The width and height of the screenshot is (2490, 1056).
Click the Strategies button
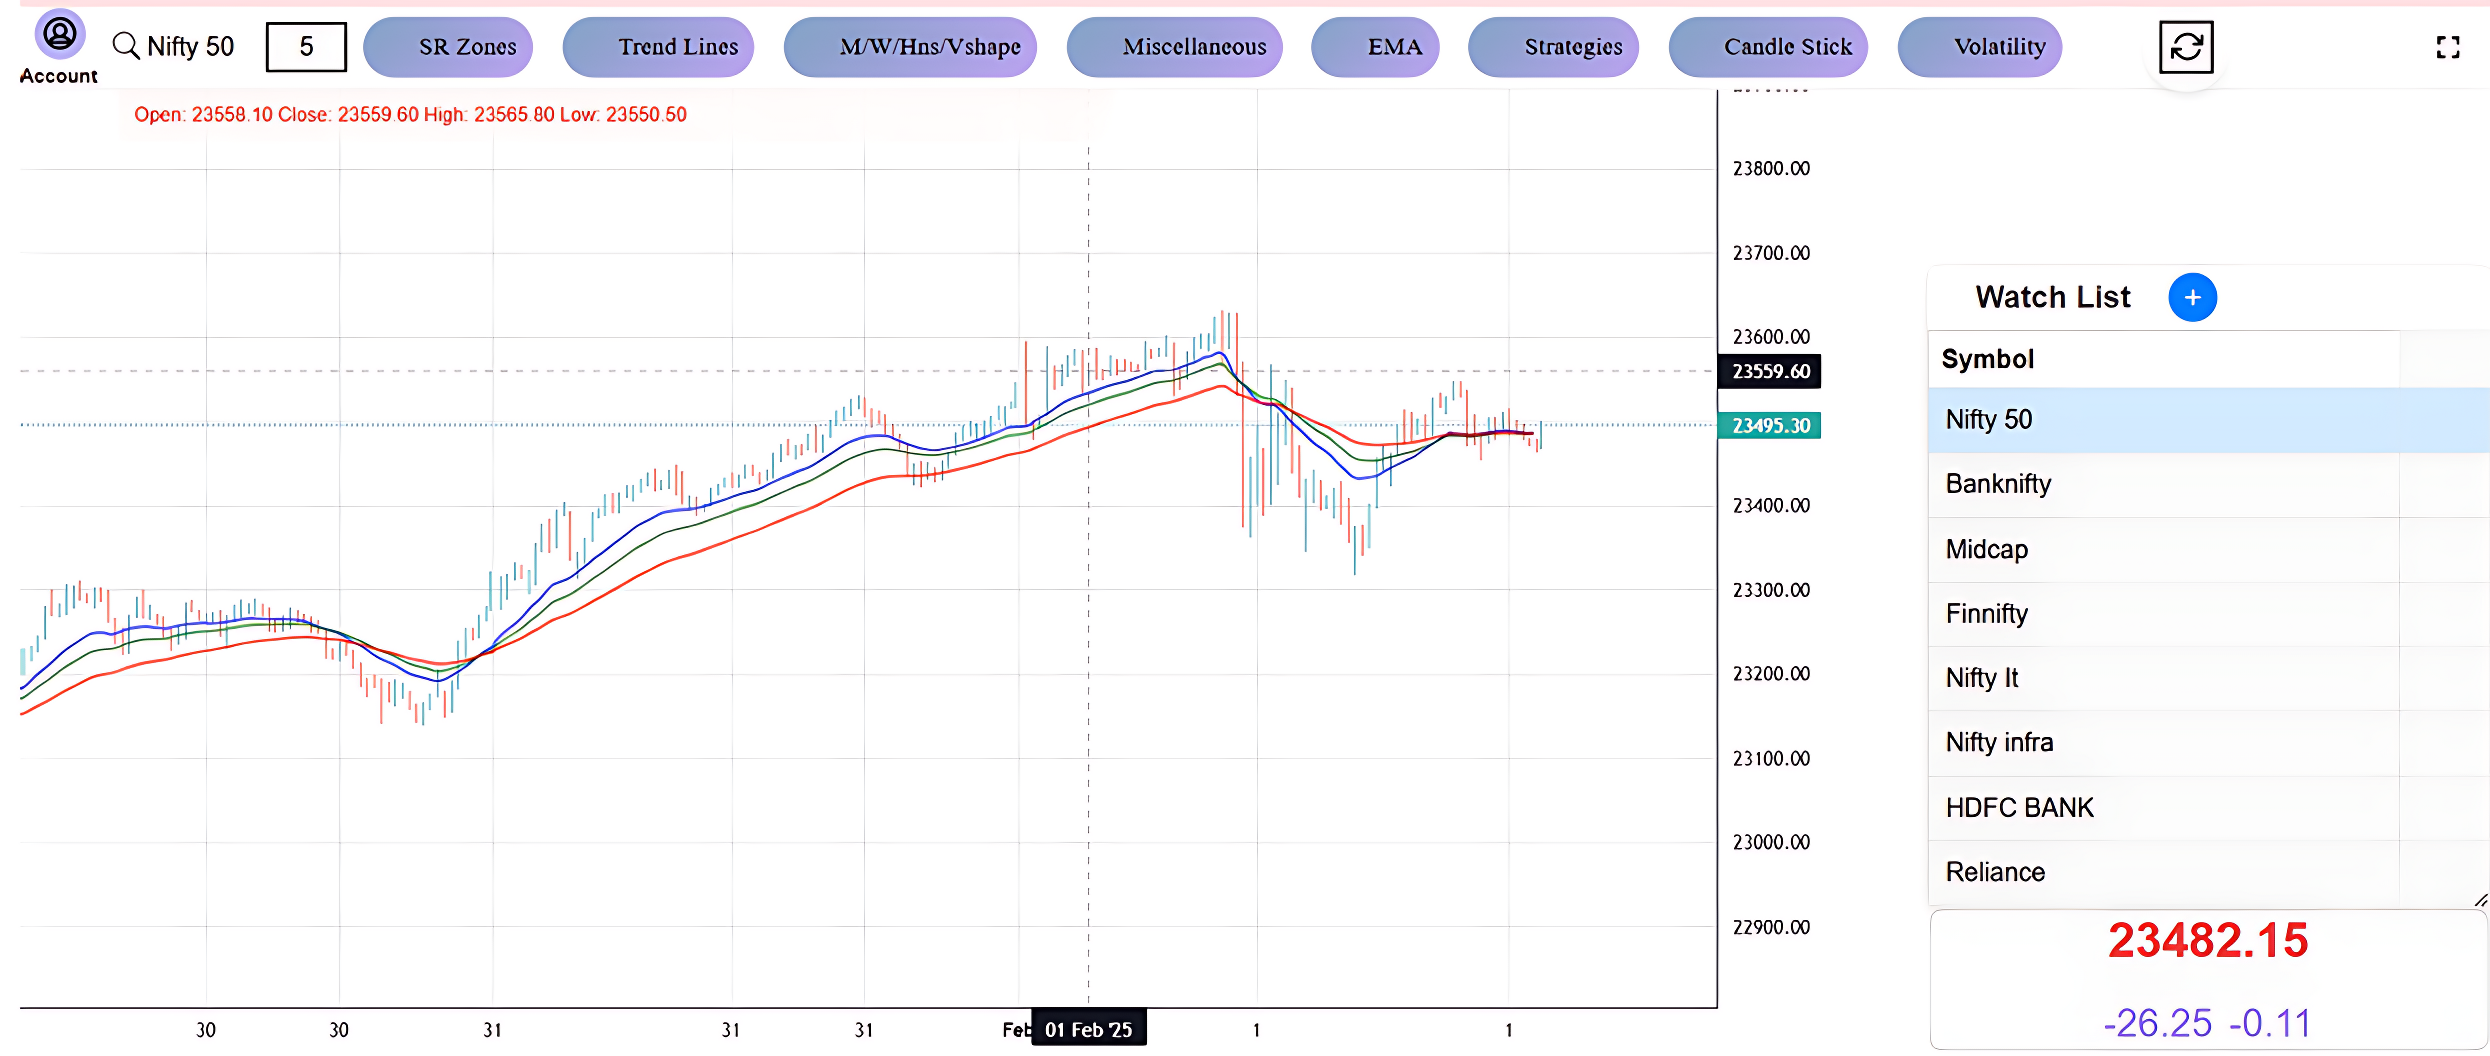point(1553,47)
